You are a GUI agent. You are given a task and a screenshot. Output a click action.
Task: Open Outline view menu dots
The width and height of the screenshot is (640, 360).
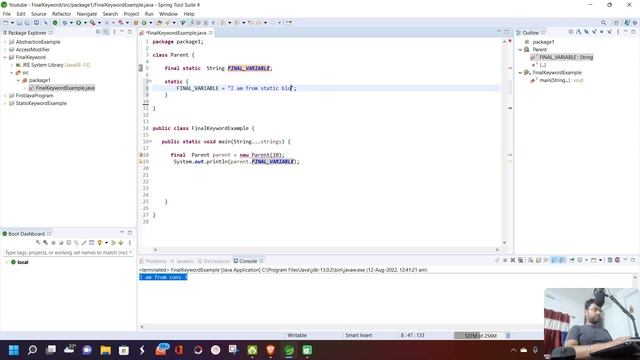click(x=618, y=32)
